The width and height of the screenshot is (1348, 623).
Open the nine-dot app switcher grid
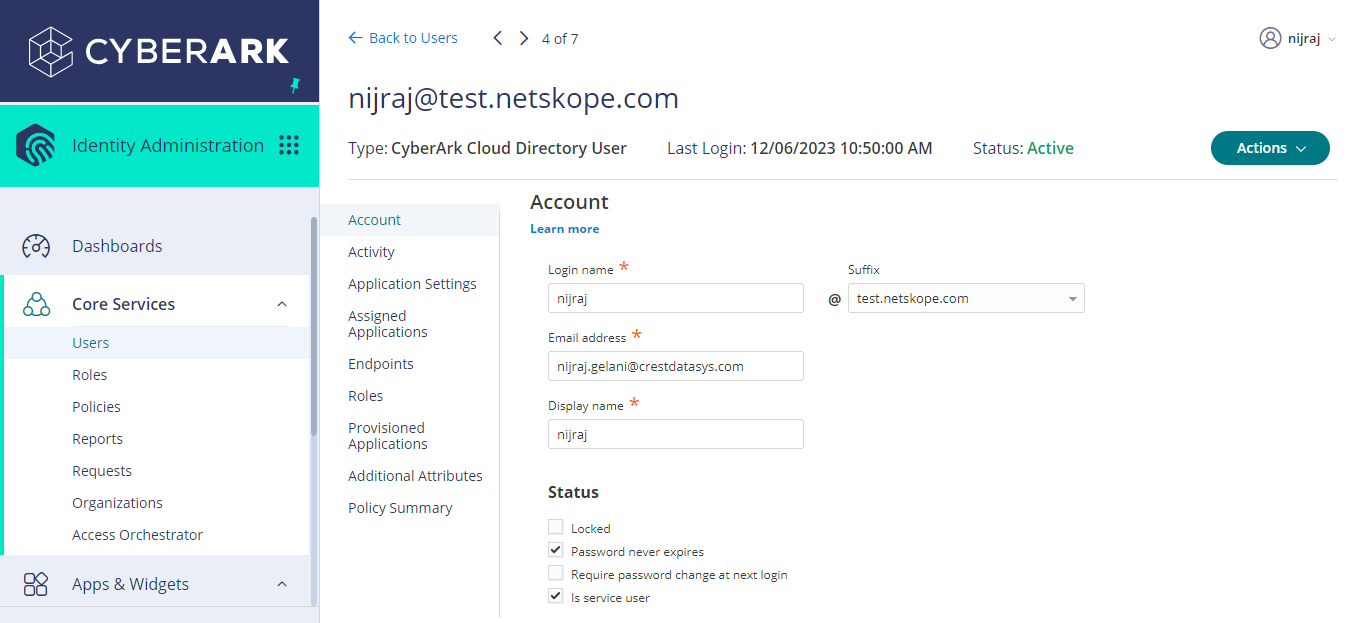point(289,145)
